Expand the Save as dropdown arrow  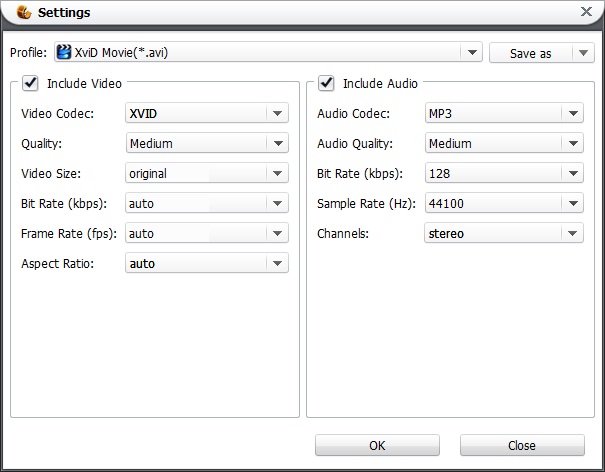coord(583,53)
